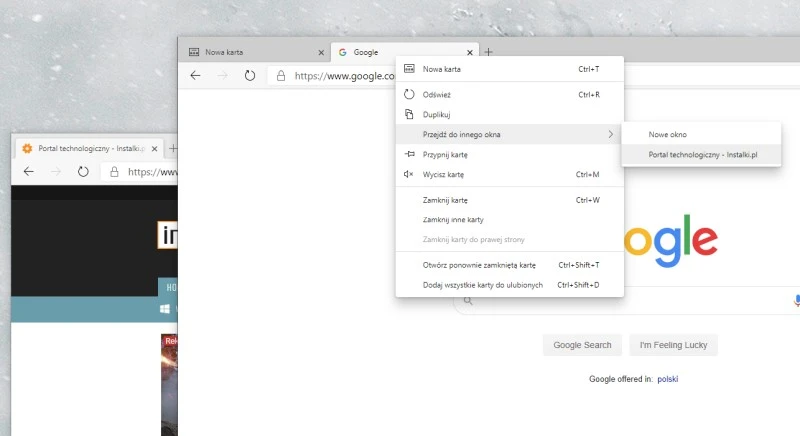Click refresh icon in Instalki.pl window

click(x=83, y=172)
